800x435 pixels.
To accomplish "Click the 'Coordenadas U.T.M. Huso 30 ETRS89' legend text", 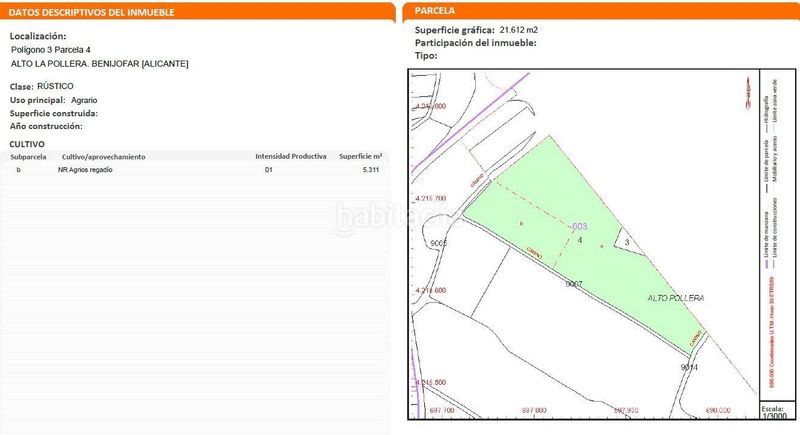I will pos(772,333).
